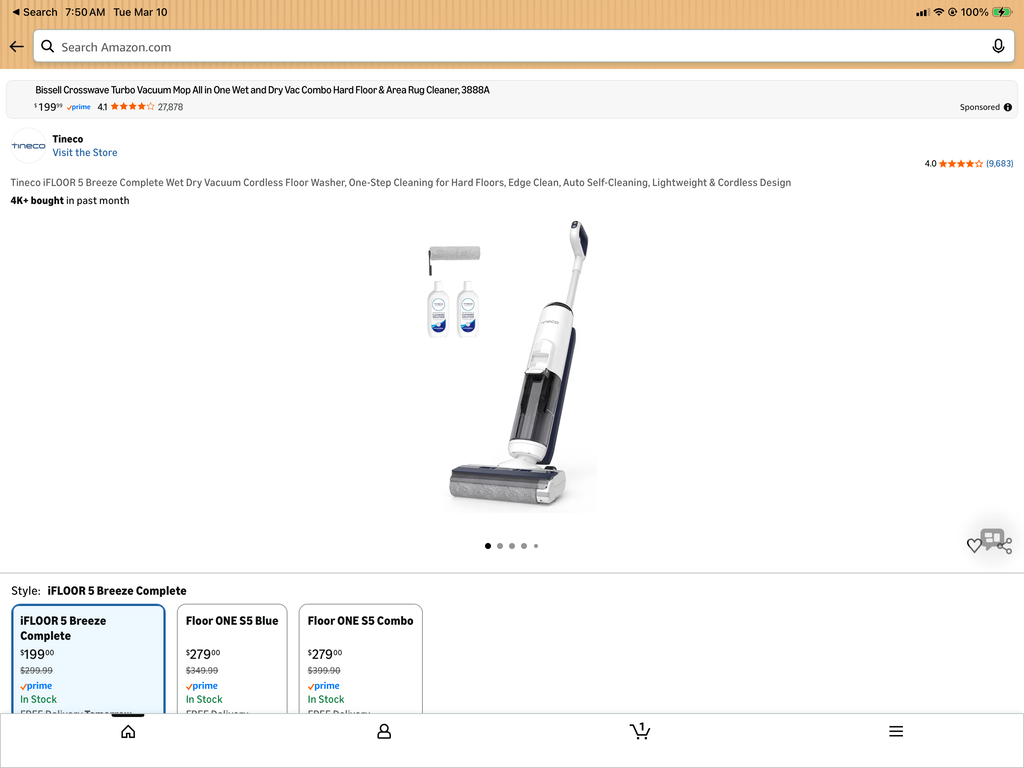Tap the Tineco brand logo
This screenshot has width=1024, height=768.
pyautogui.click(x=28, y=146)
